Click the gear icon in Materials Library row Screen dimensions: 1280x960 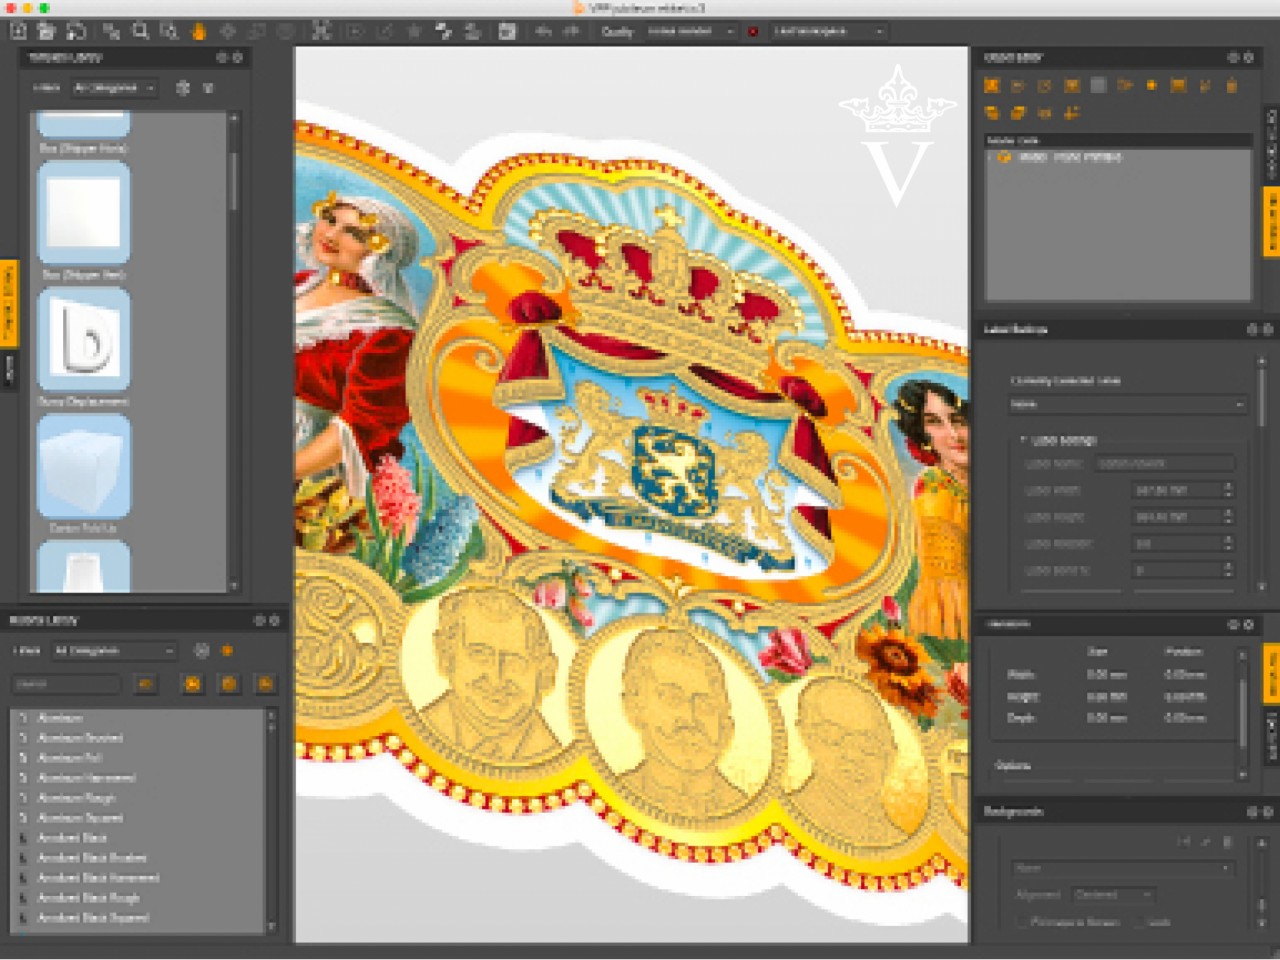coord(201,650)
